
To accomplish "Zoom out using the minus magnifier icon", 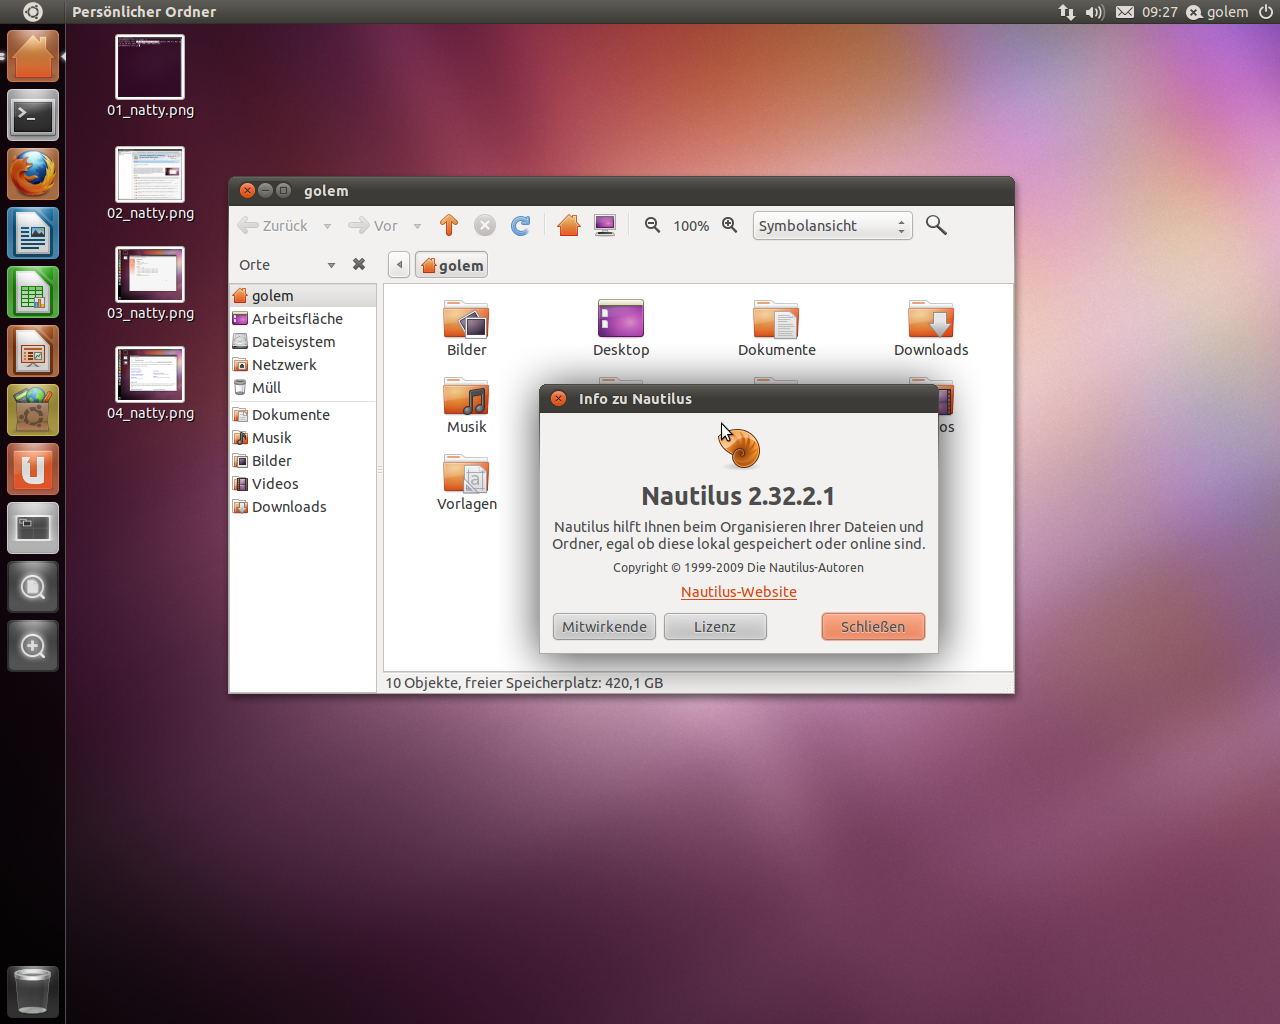I will click(652, 226).
